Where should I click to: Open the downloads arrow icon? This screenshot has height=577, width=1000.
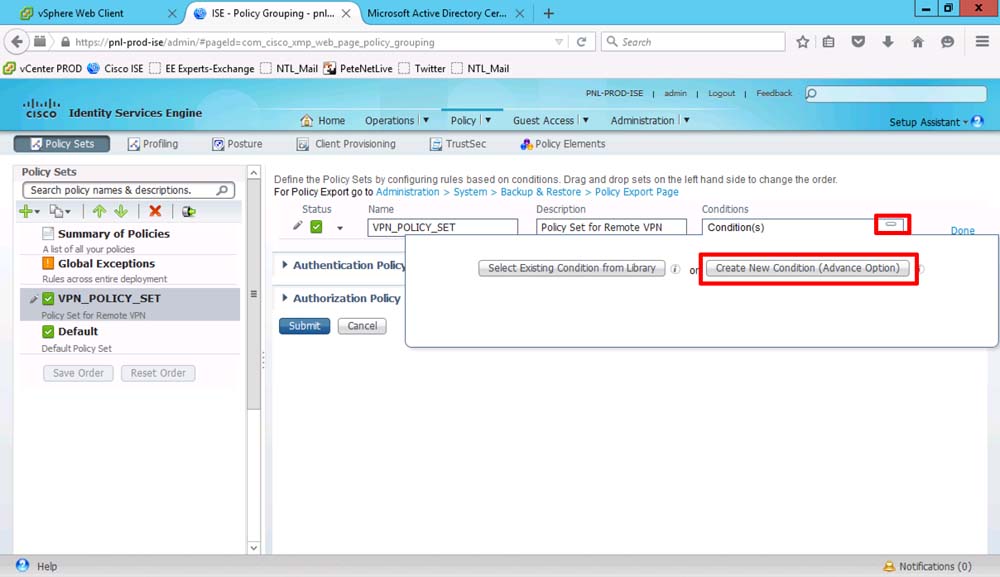888,42
